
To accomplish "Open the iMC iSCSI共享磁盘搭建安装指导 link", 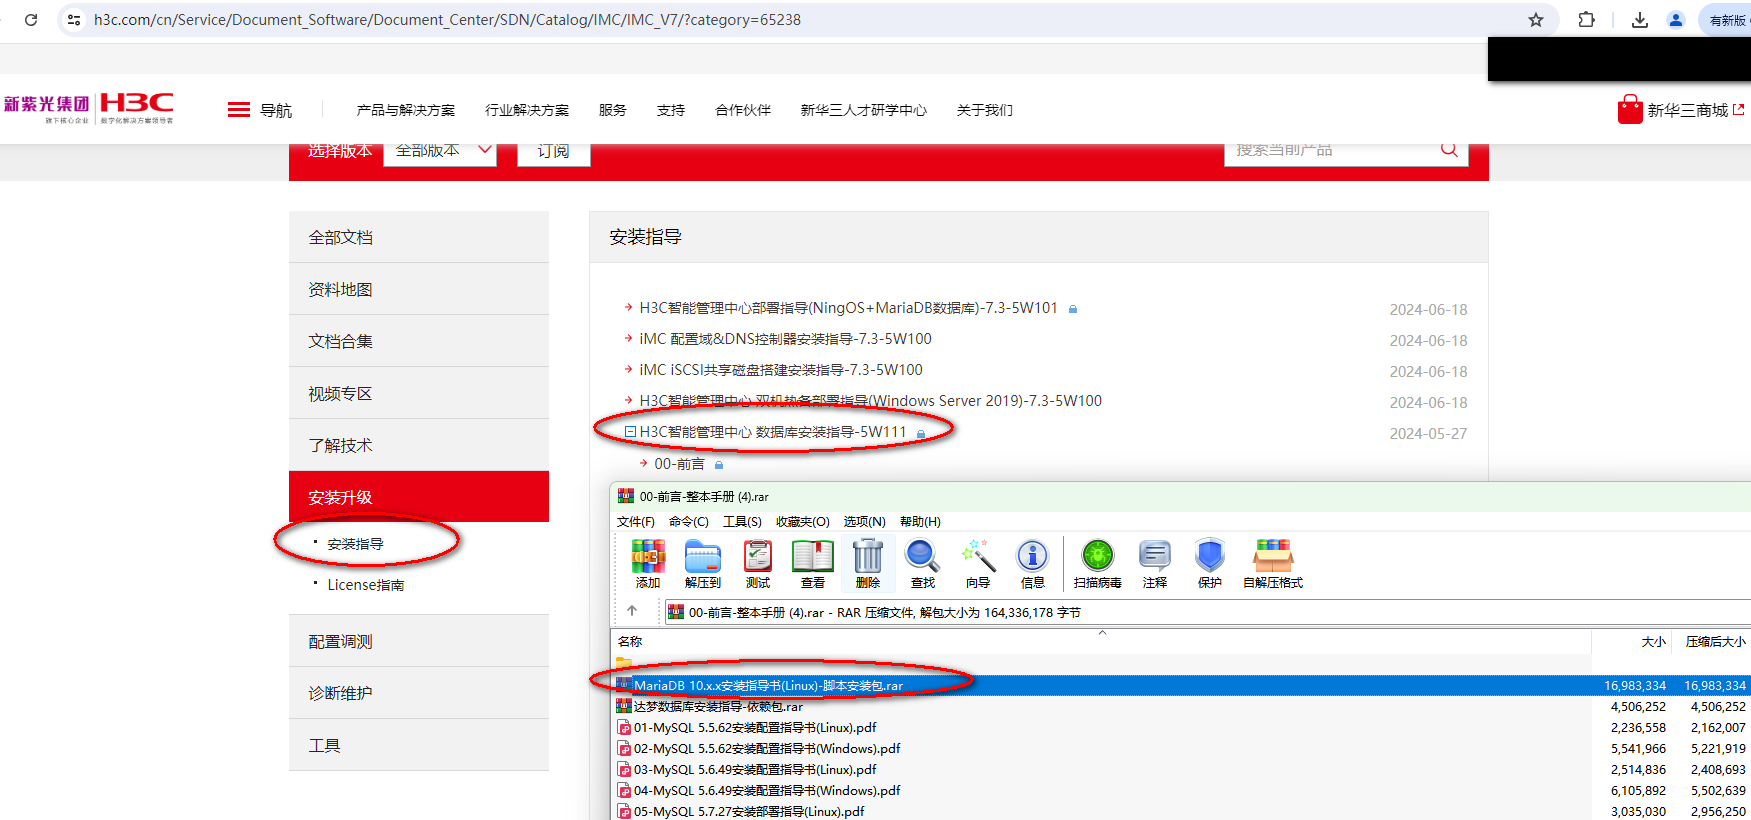I will (x=781, y=370).
